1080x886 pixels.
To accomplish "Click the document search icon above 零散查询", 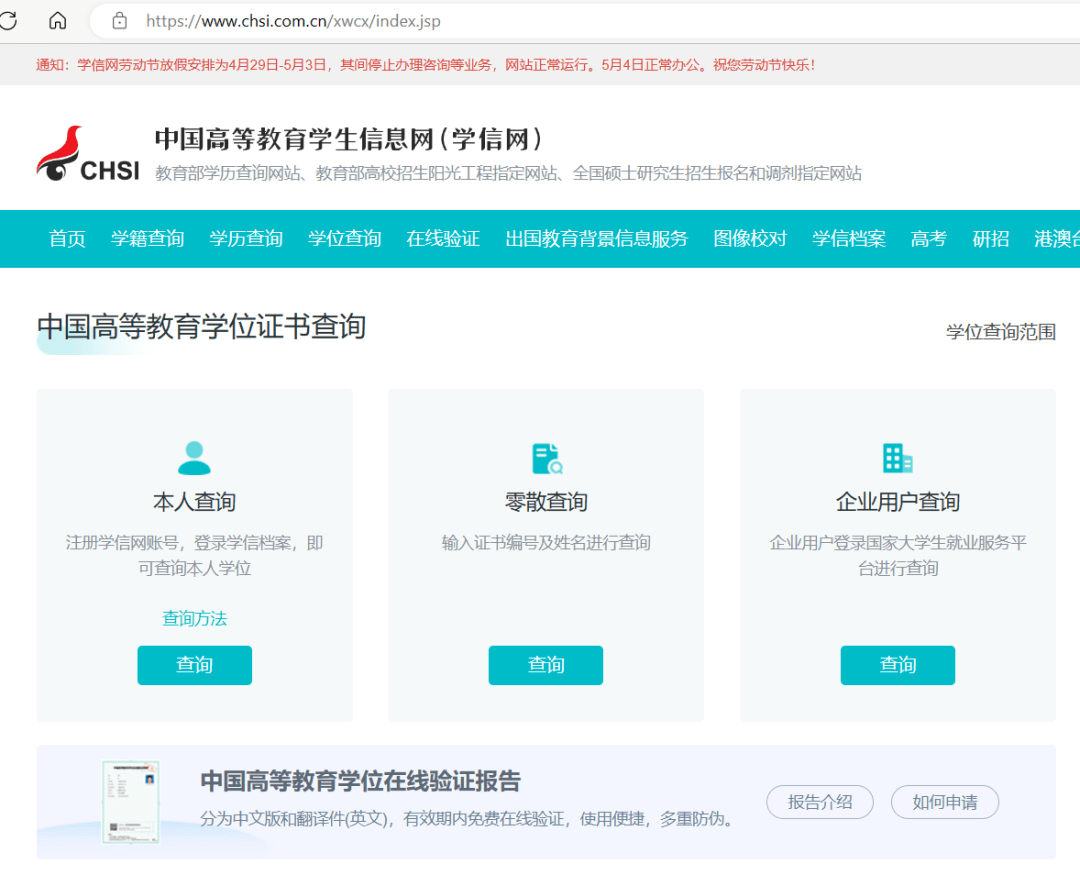I will point(547,458).
